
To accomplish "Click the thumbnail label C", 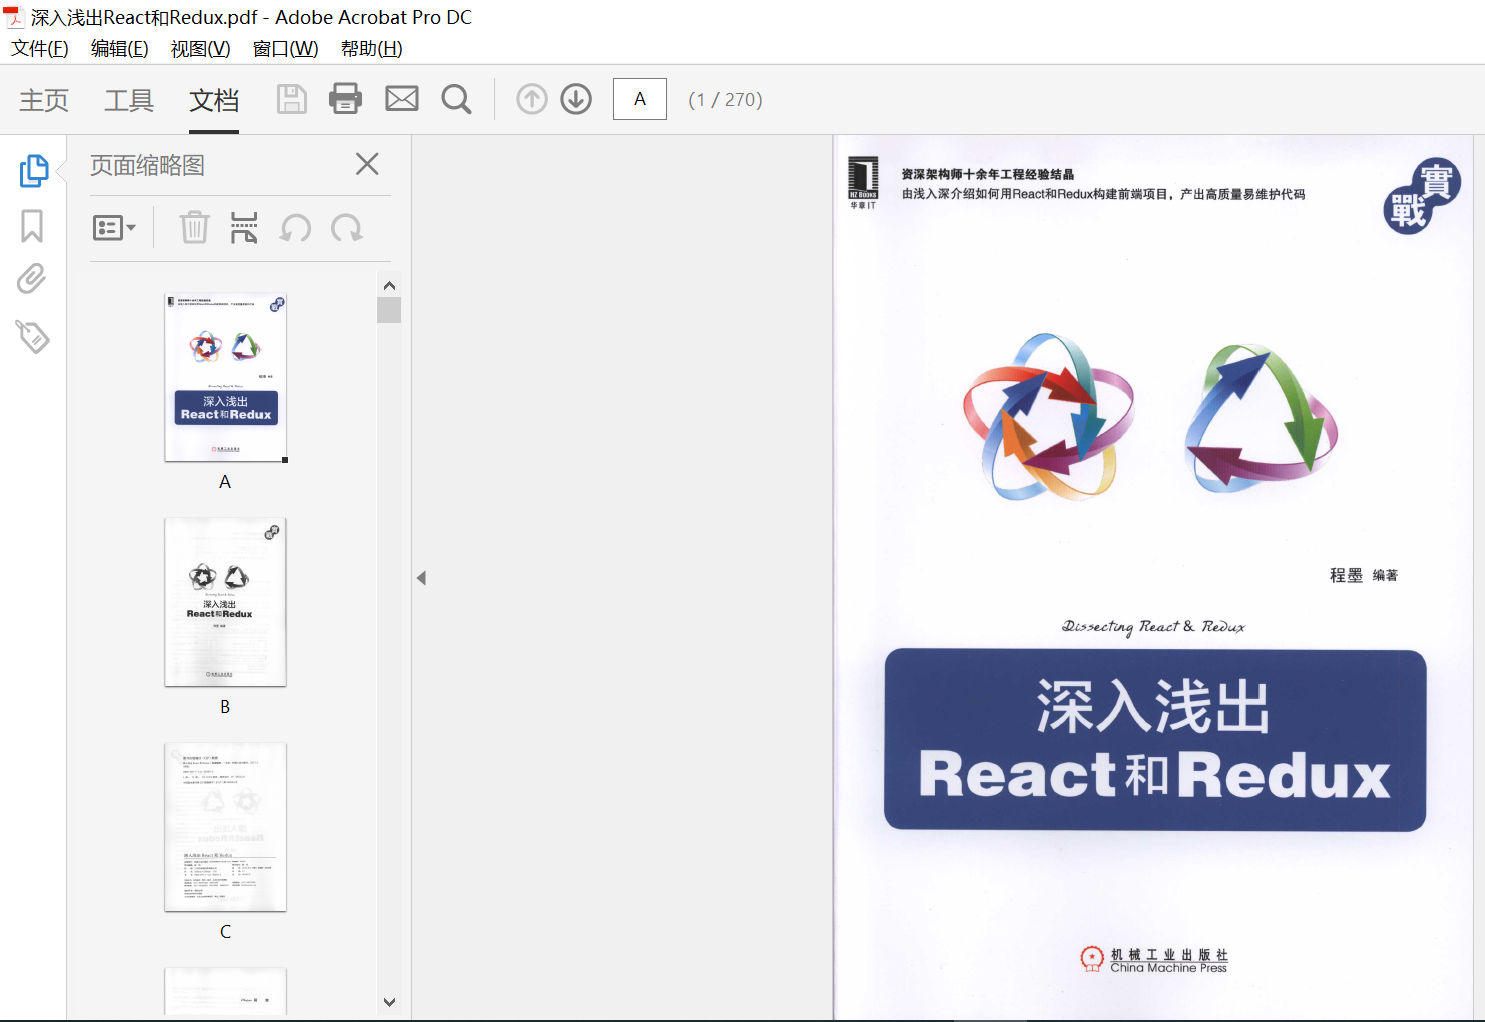I will (225, 932).
